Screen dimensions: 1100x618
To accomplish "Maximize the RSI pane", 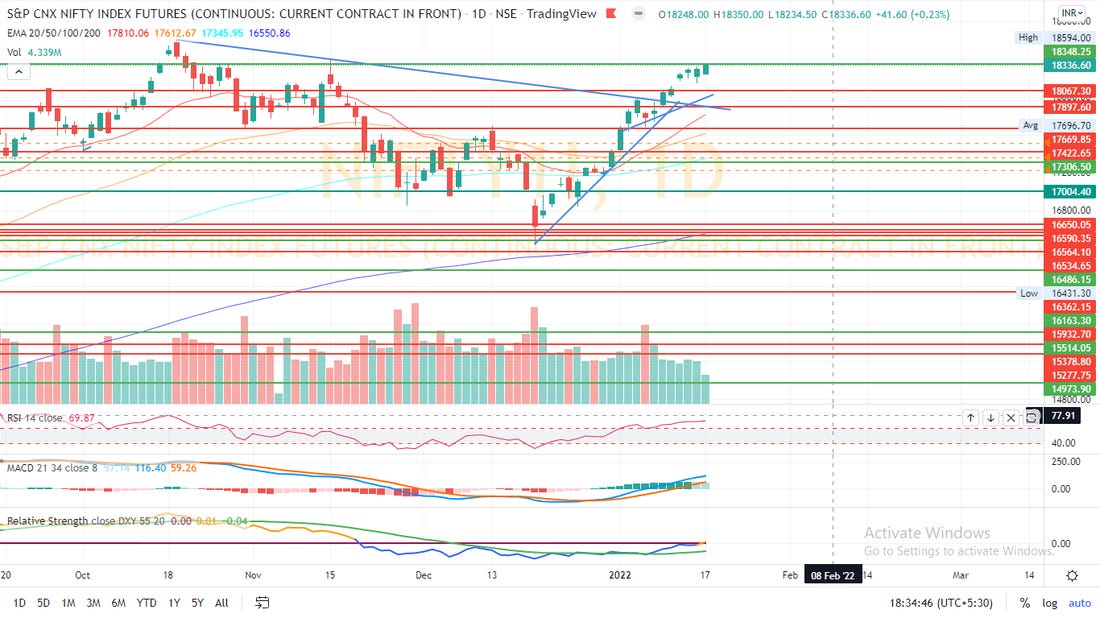I will click(x=1032, y=417).
